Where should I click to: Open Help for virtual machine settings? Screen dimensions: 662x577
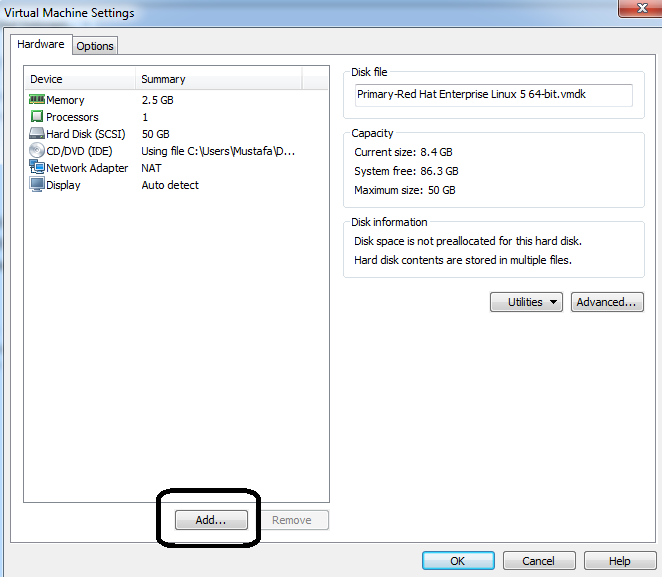point(620,561)
